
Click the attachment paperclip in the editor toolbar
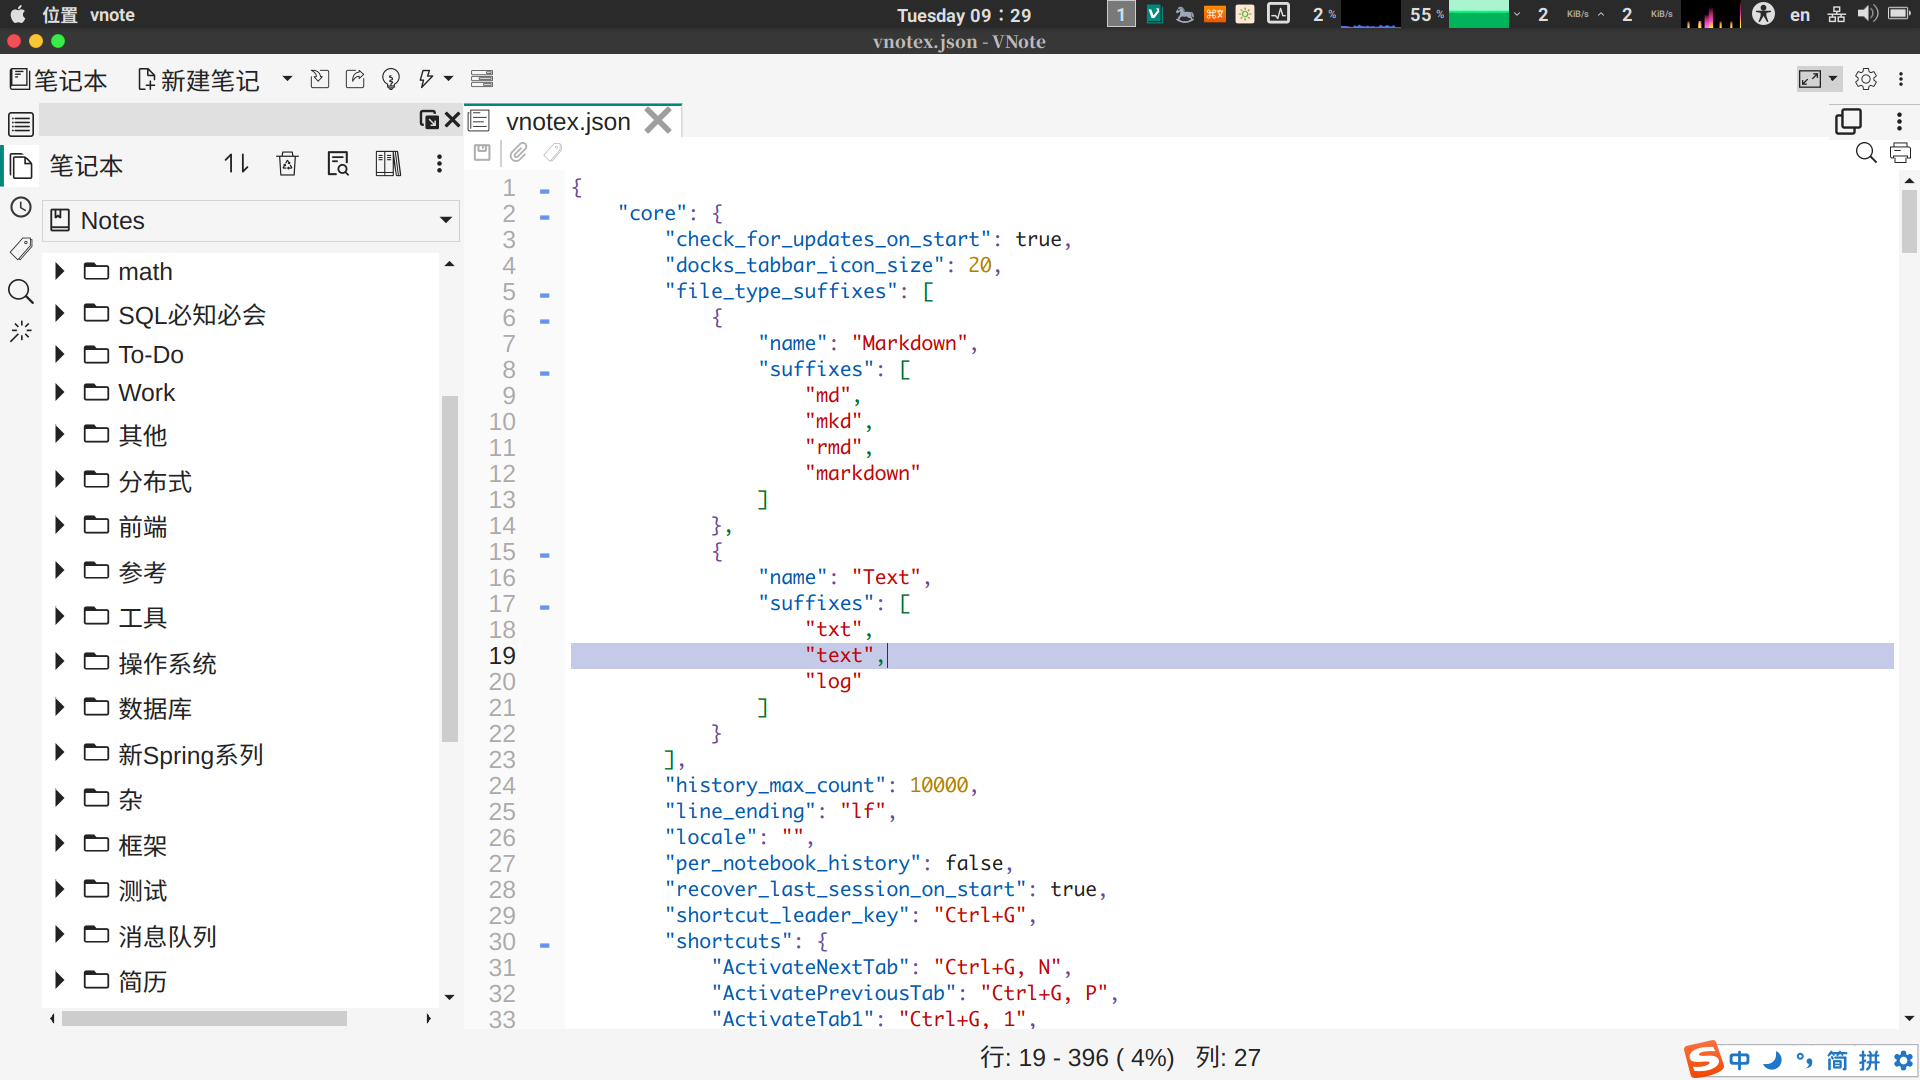click(518, 153)
